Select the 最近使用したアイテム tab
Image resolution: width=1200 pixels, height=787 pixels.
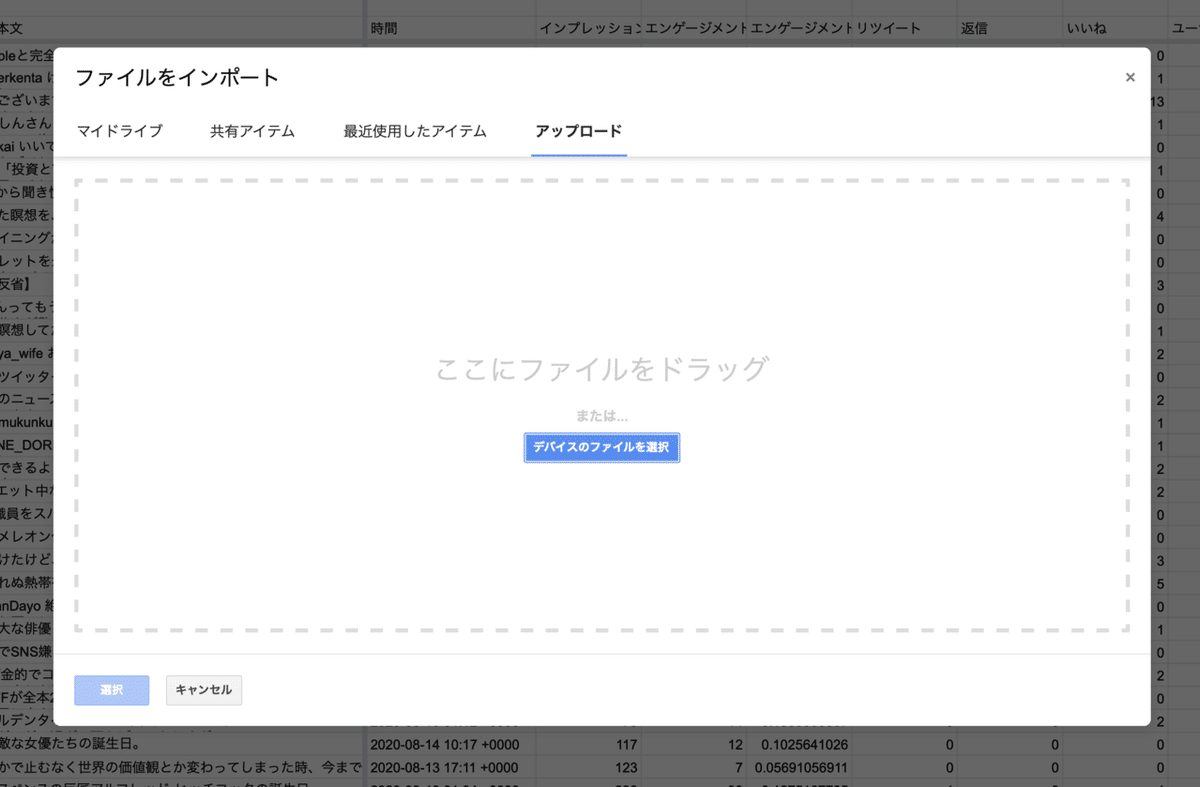point(414,131)
